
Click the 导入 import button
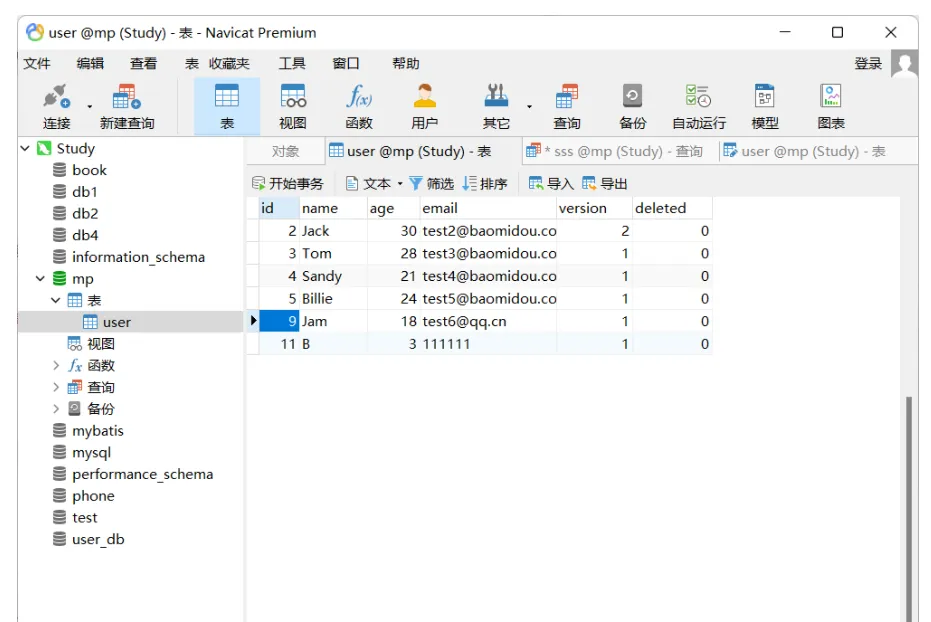click(x=552, y=184)
